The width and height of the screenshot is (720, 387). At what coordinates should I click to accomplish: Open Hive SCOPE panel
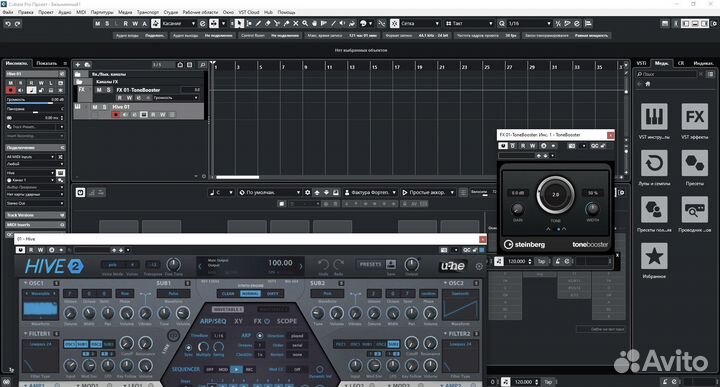(x=287, y=321)
